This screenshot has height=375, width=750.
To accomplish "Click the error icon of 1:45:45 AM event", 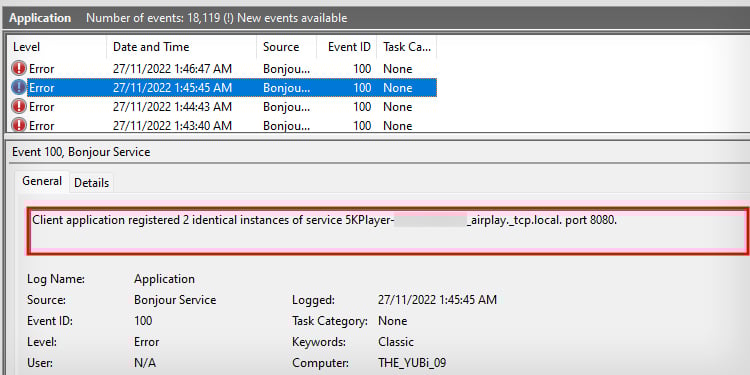I will [x=19, y=88].
